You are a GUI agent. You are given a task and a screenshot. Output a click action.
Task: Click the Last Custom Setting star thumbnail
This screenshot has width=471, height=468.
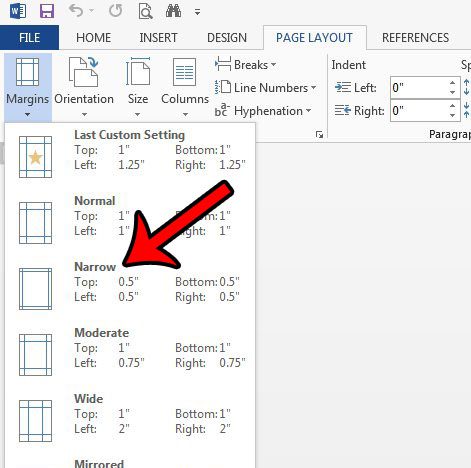(35, 157)
